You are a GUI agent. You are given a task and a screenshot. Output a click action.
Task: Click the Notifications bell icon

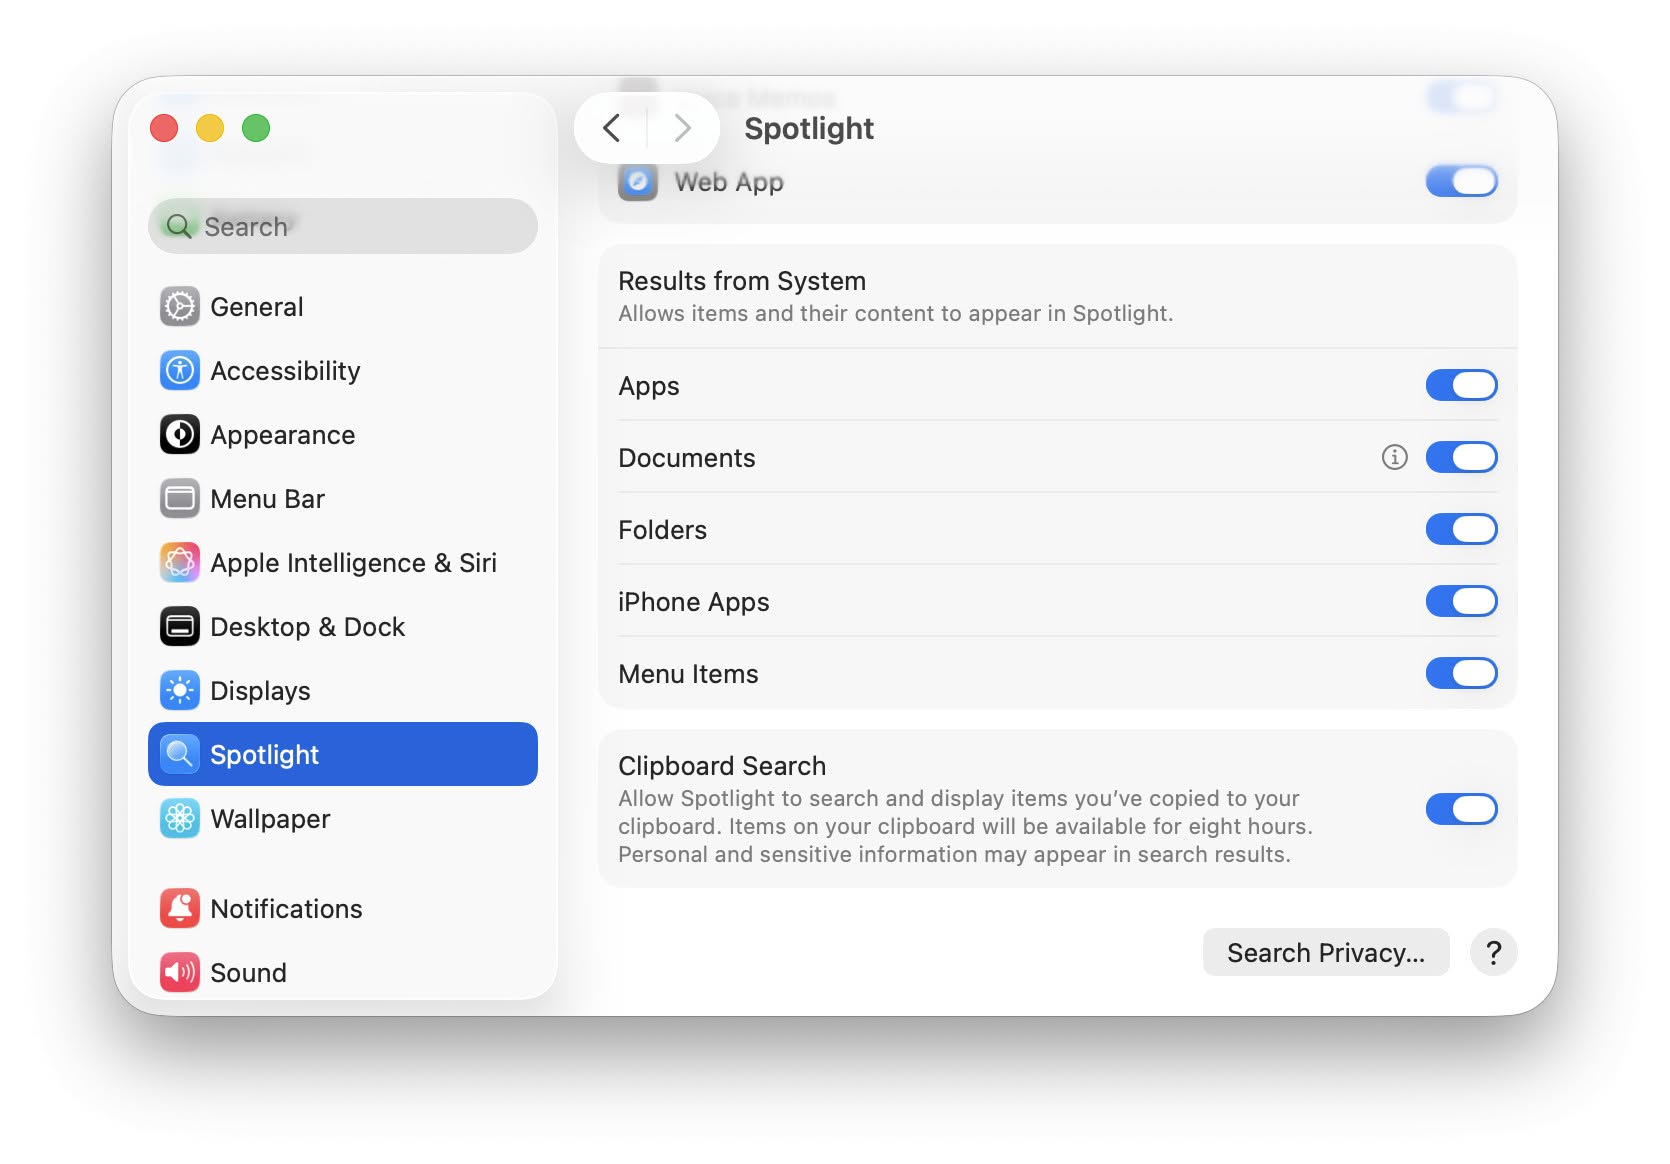[x=180, y=909]
